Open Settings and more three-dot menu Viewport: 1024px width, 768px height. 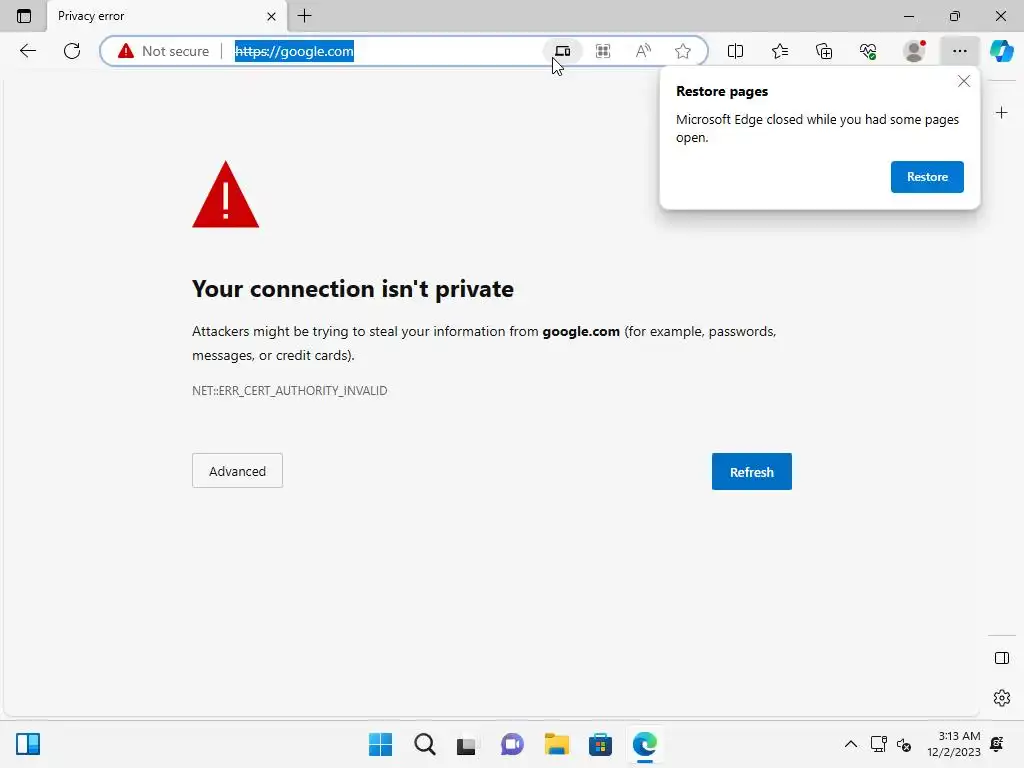pos(959,51)
